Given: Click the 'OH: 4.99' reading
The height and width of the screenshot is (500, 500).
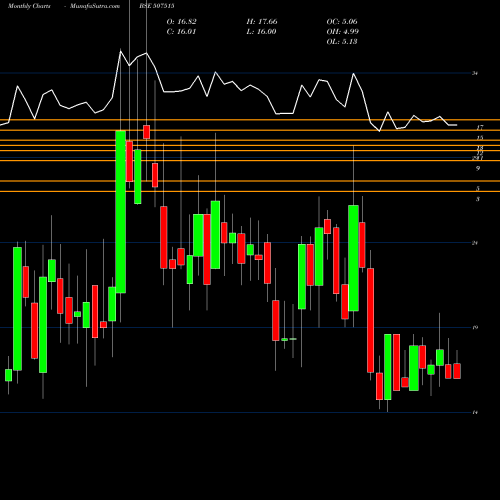Looking at the screenshot, I should (342, 32).
